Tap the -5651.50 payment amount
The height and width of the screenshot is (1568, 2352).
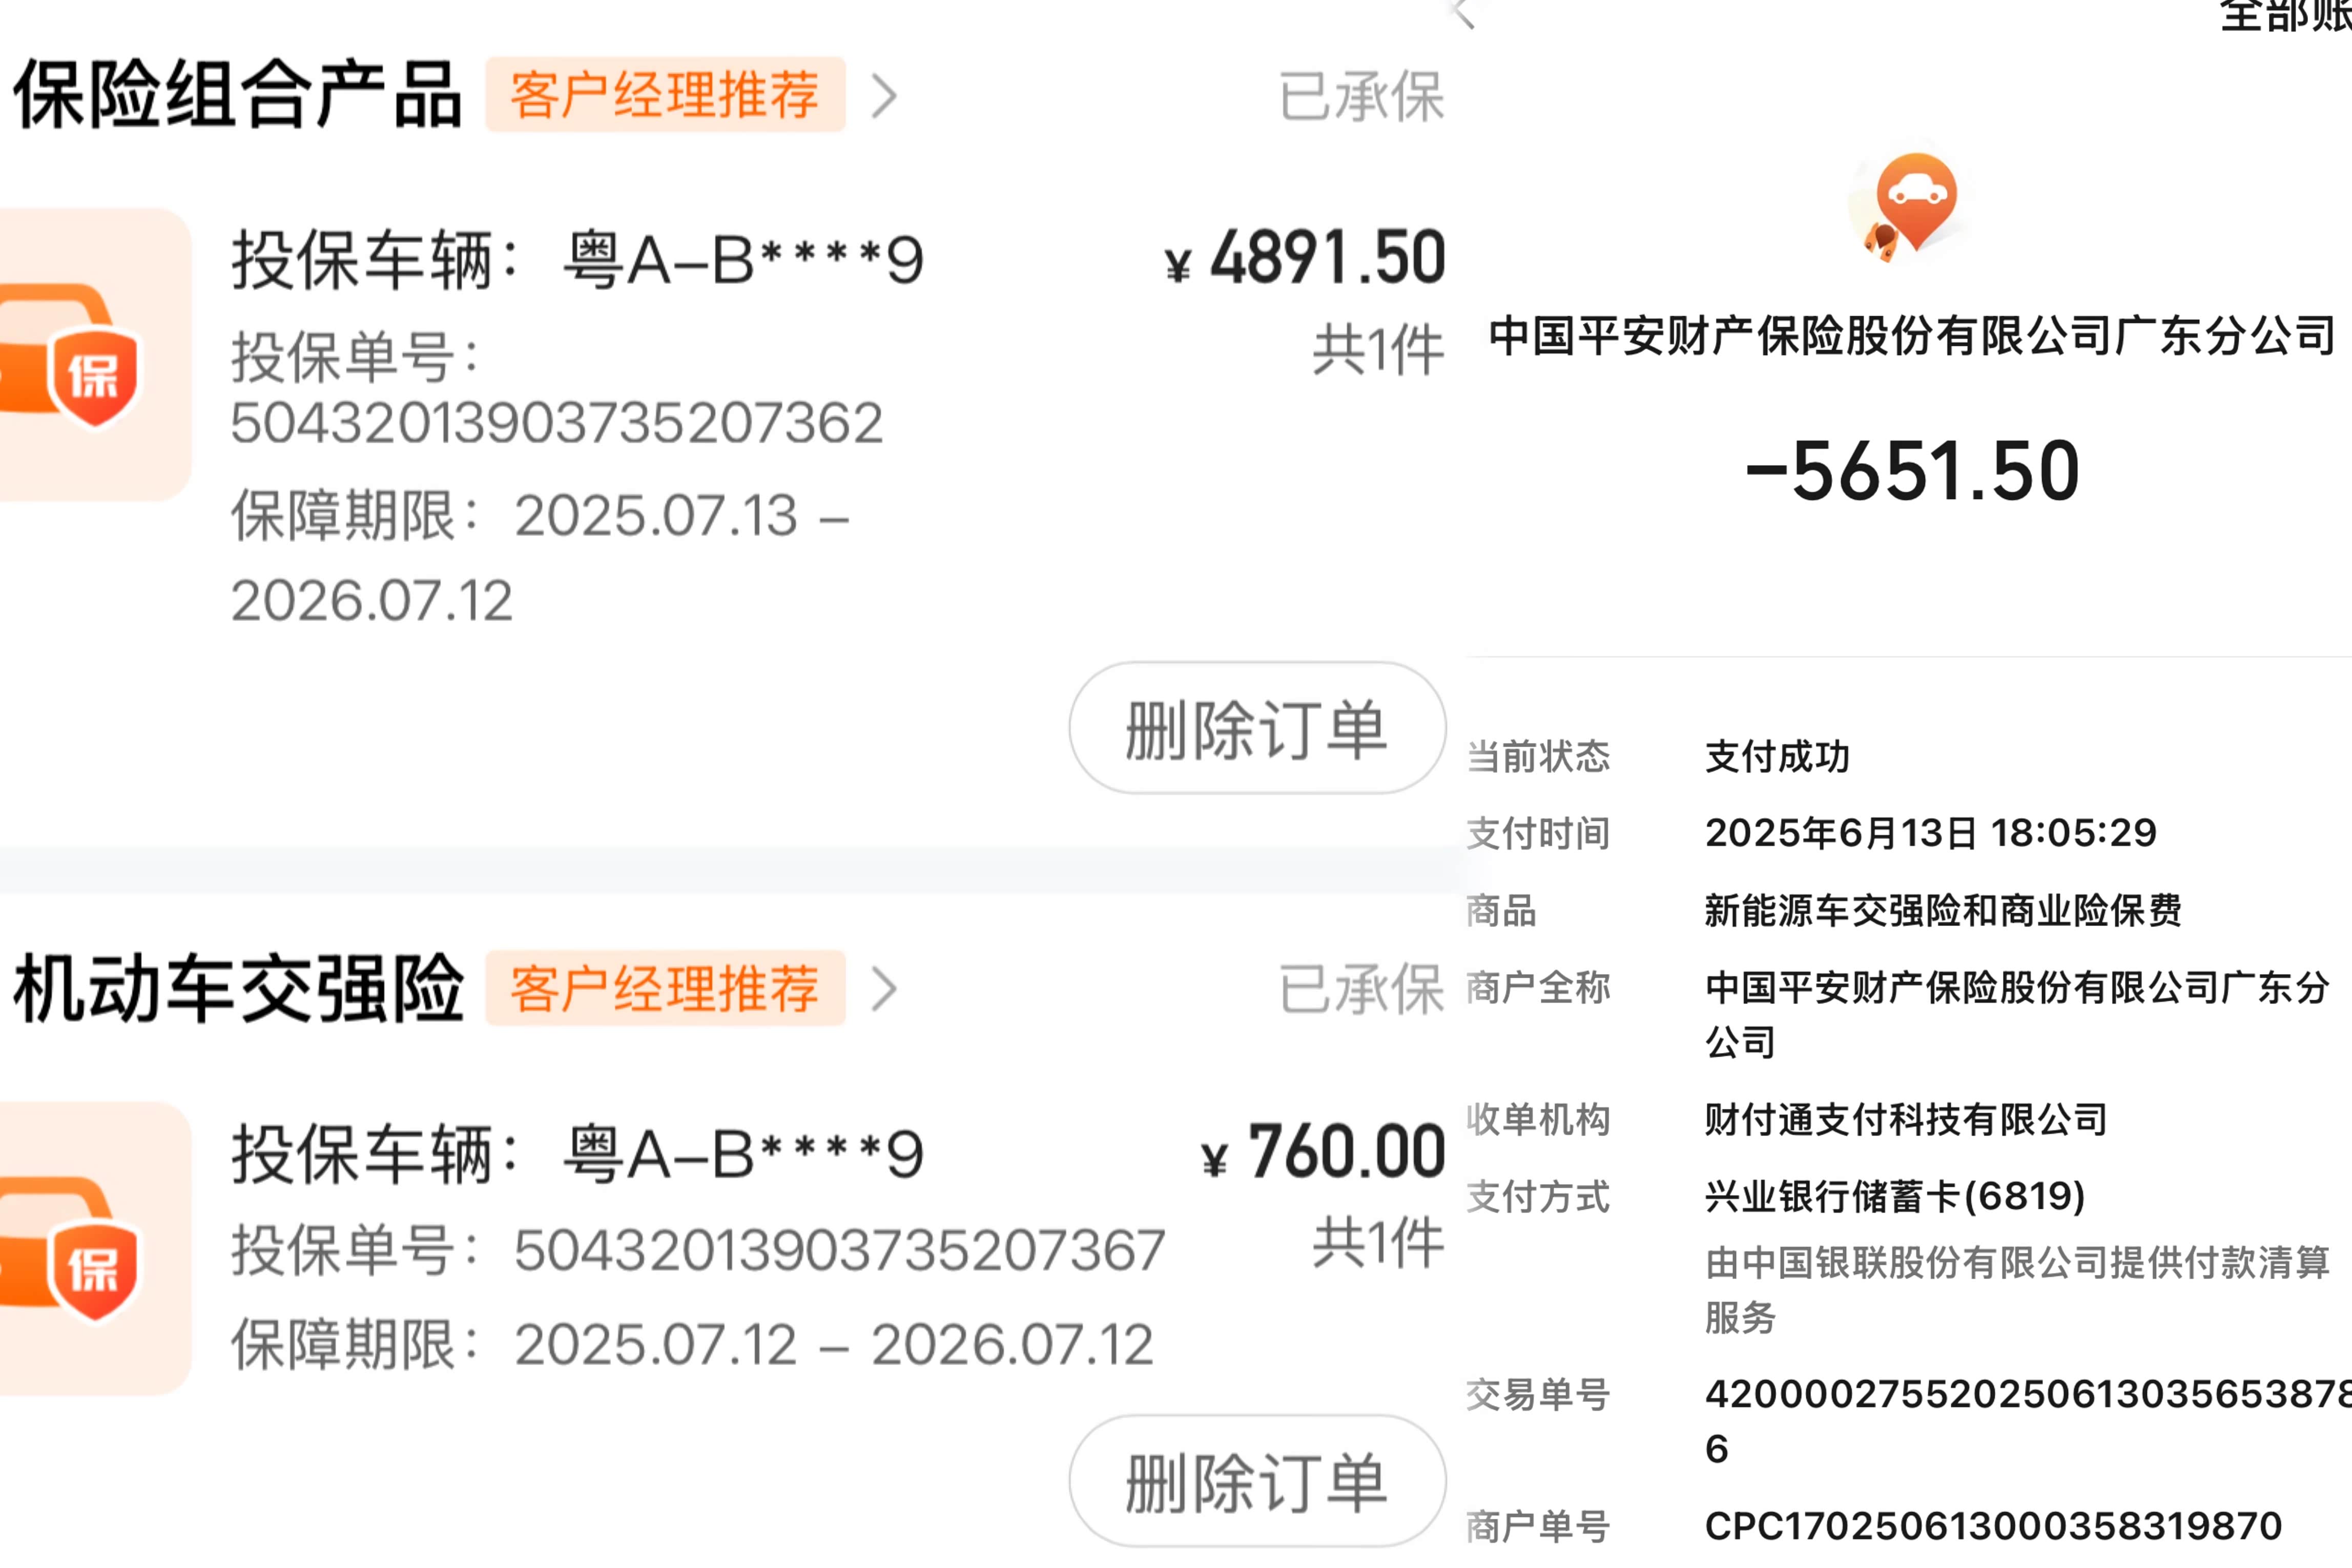point(1912,471)
